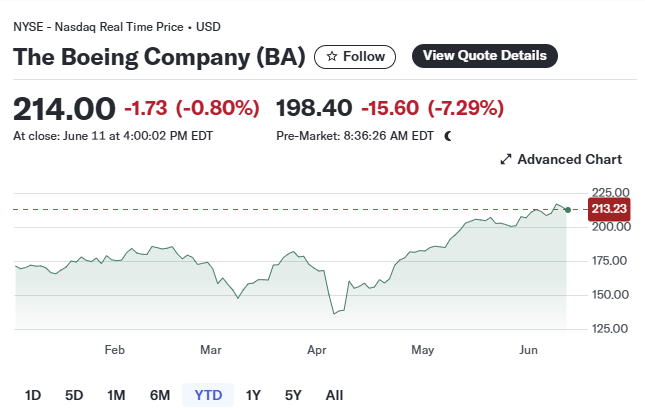Select the 1D time range
This screenshot has width=645, height=412.
coord(33,395)
